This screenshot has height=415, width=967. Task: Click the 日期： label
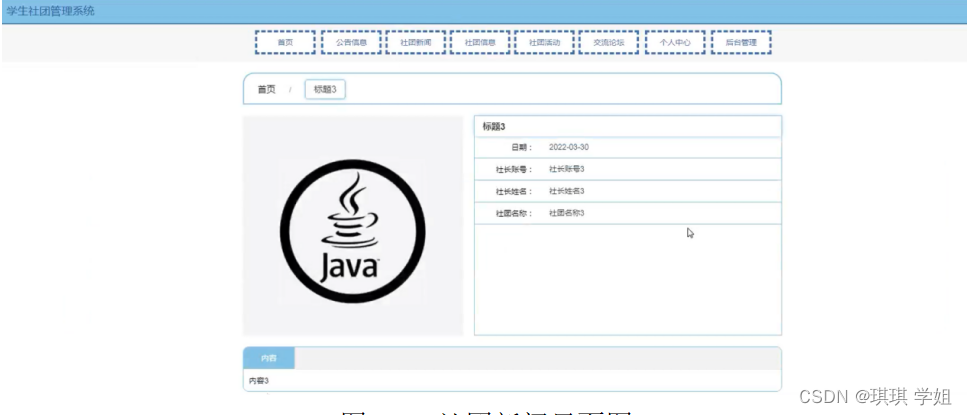click(x=522, y=147)
